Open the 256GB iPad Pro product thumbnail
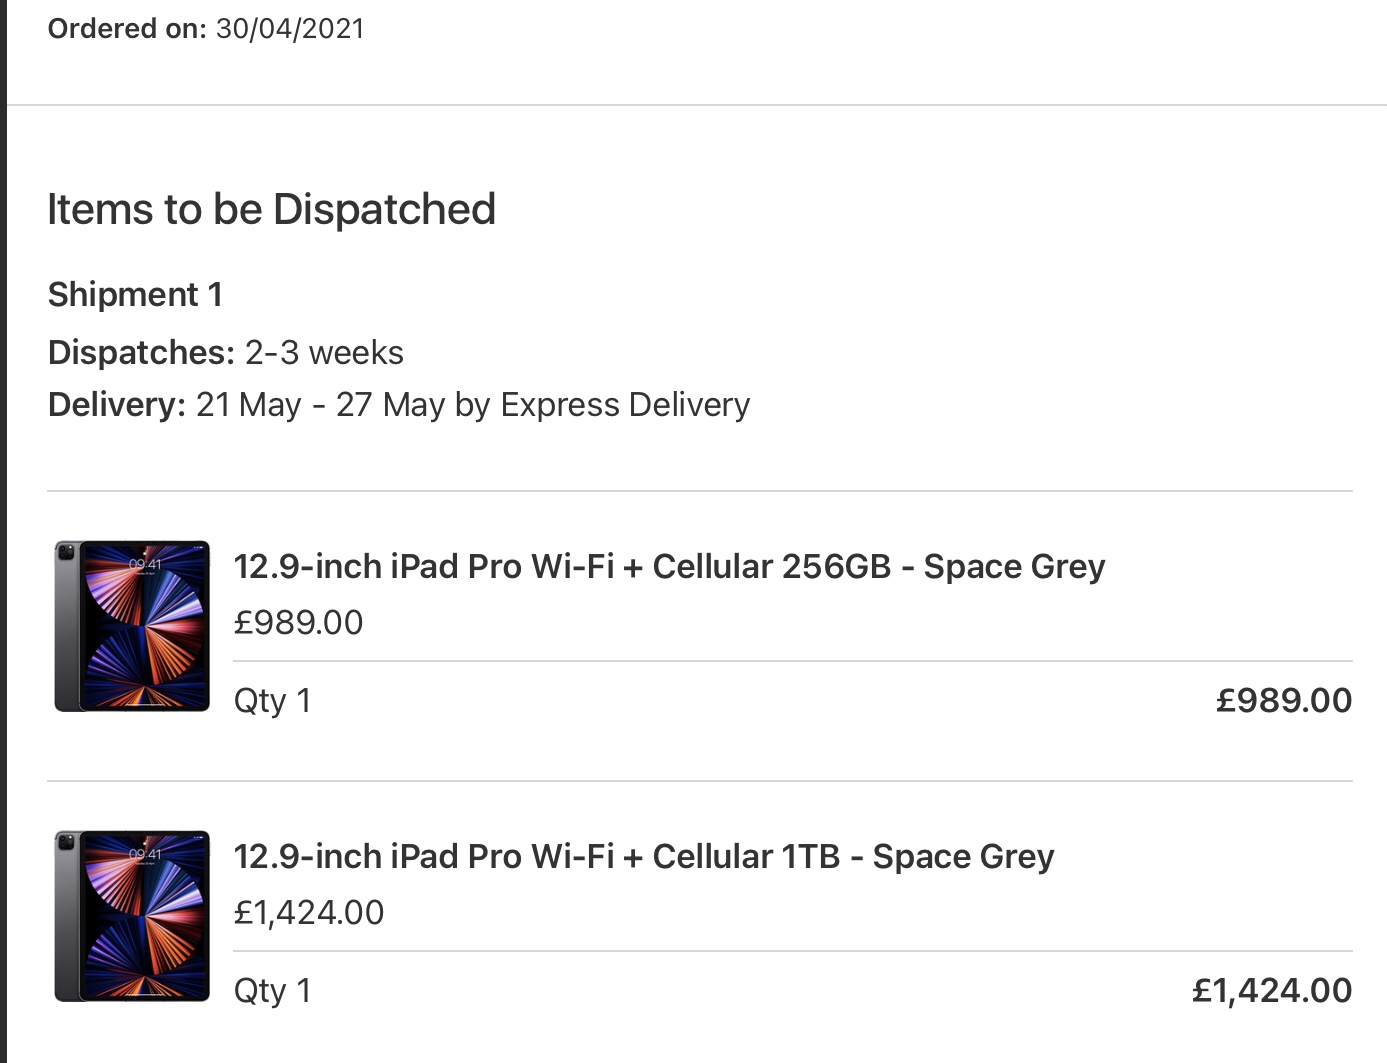 pos(132,626)
